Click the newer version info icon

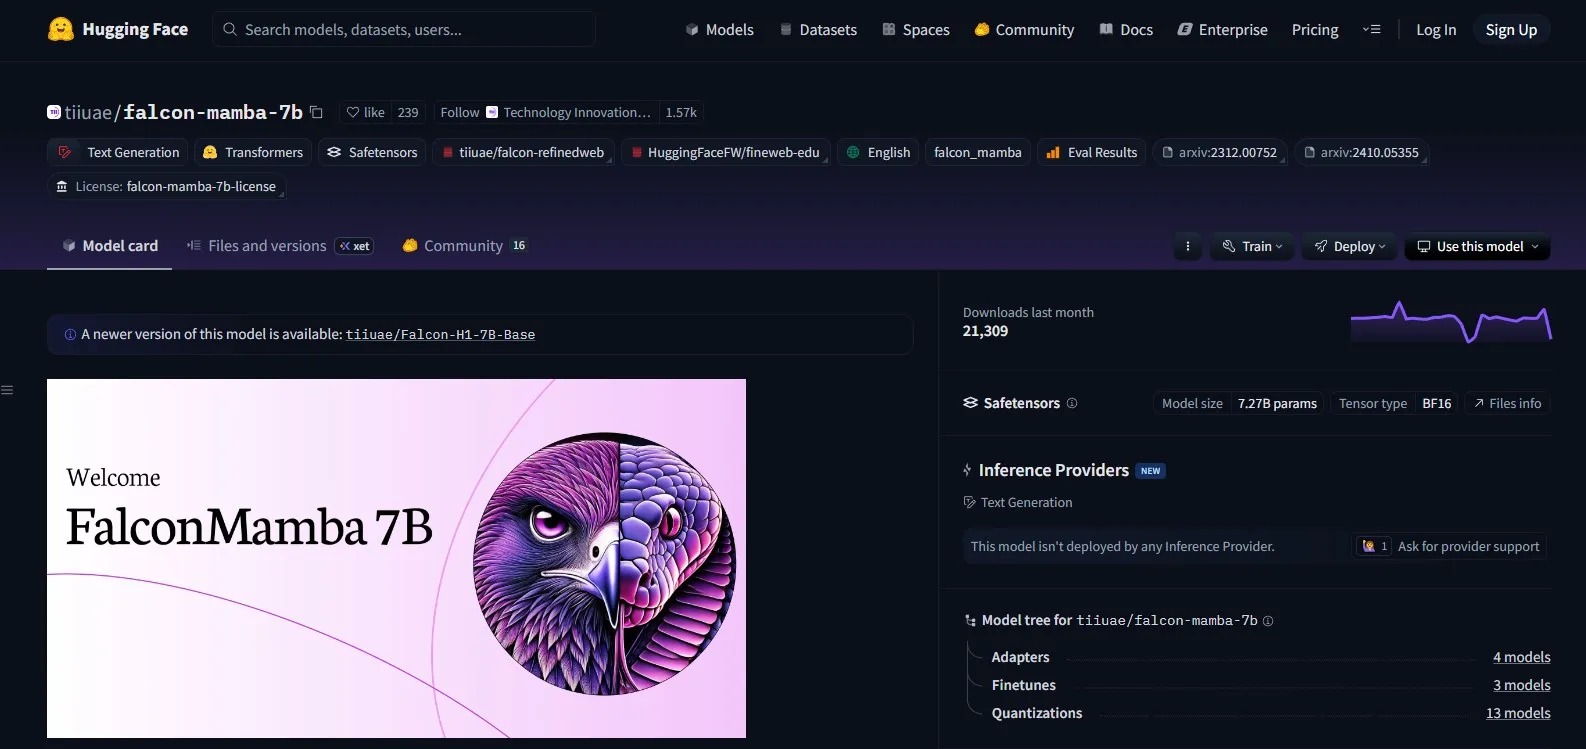point(70,335)
